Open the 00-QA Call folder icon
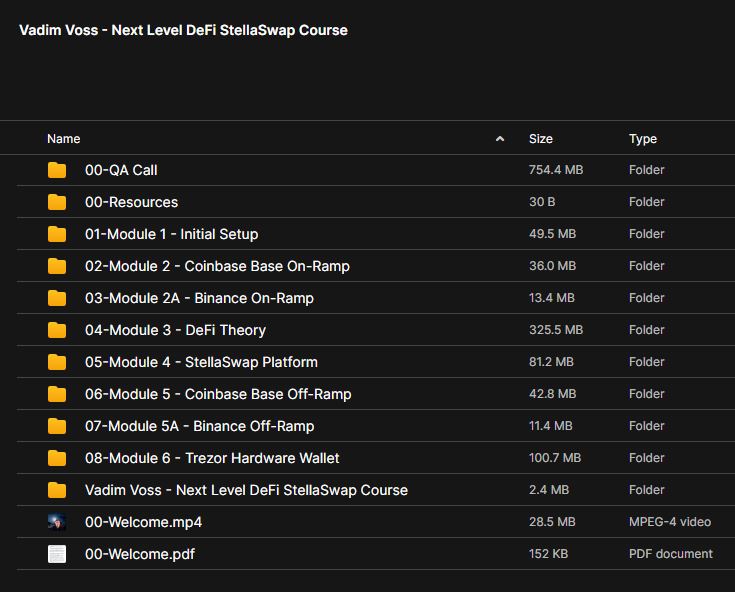 [x=57, y=170]
